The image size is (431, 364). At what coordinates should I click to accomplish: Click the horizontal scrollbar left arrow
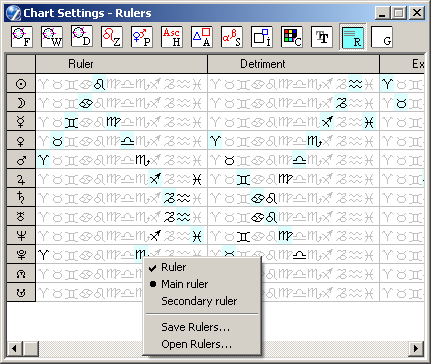pos(14,349)
